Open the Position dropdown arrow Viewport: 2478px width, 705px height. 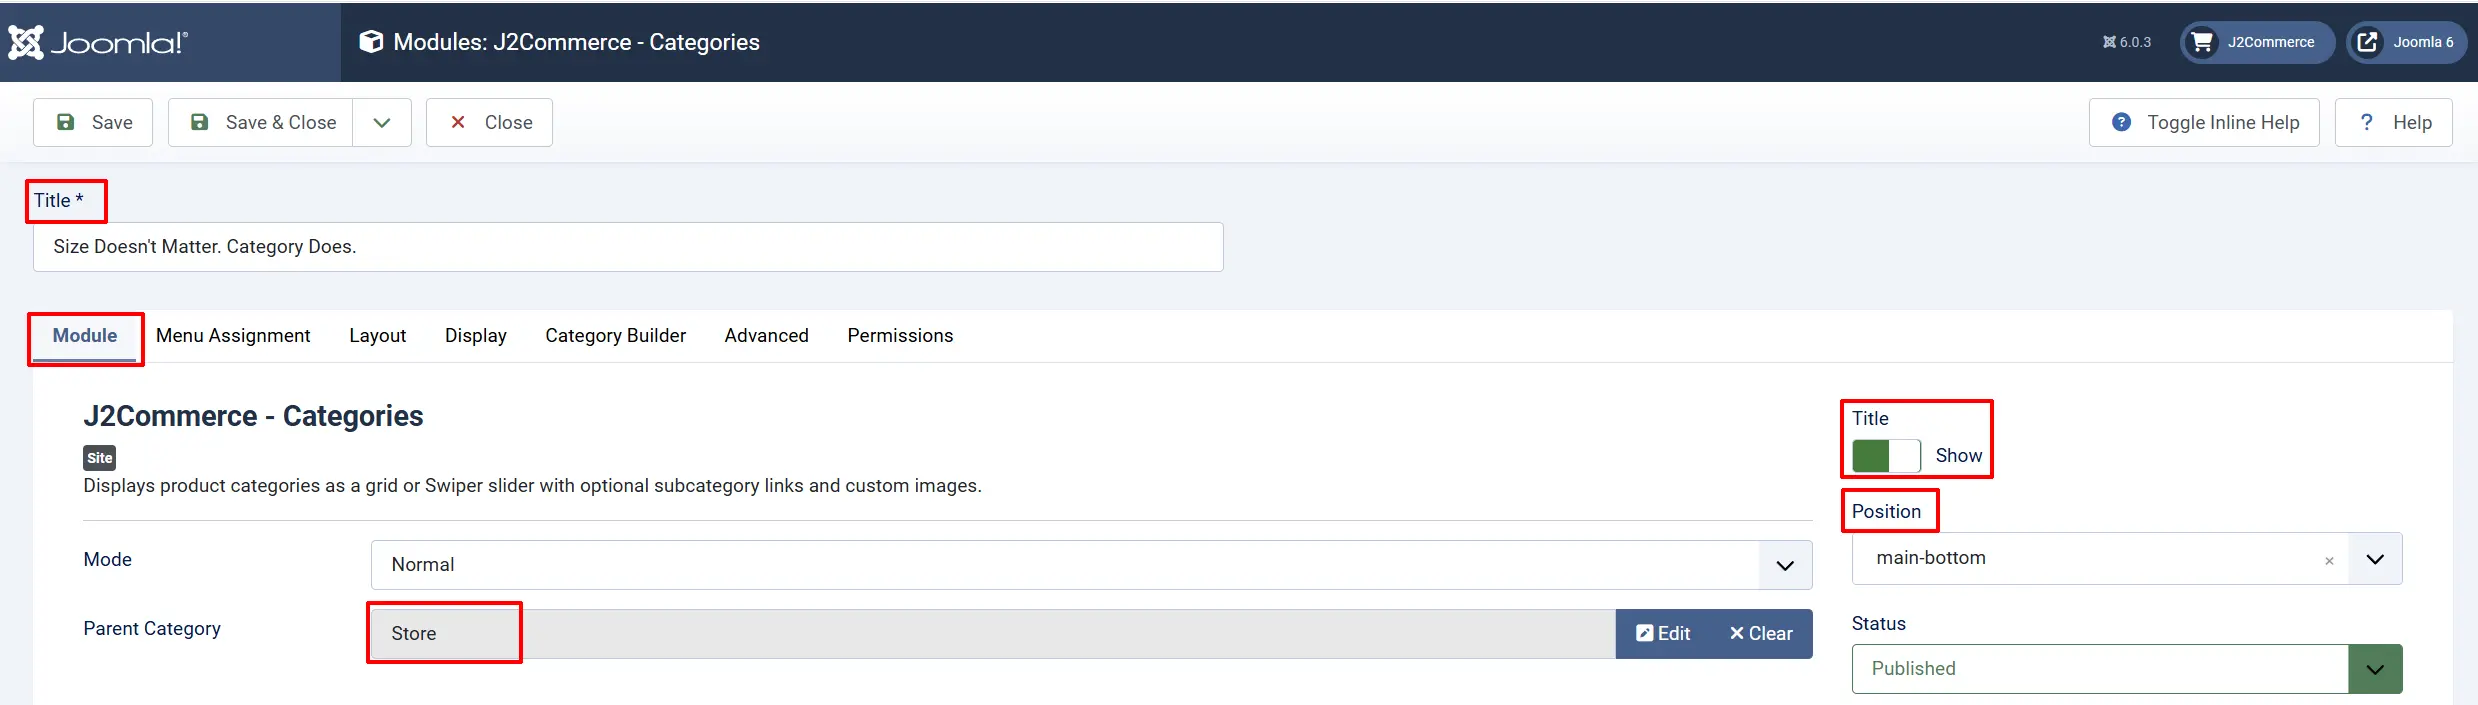pos(2375,559)
